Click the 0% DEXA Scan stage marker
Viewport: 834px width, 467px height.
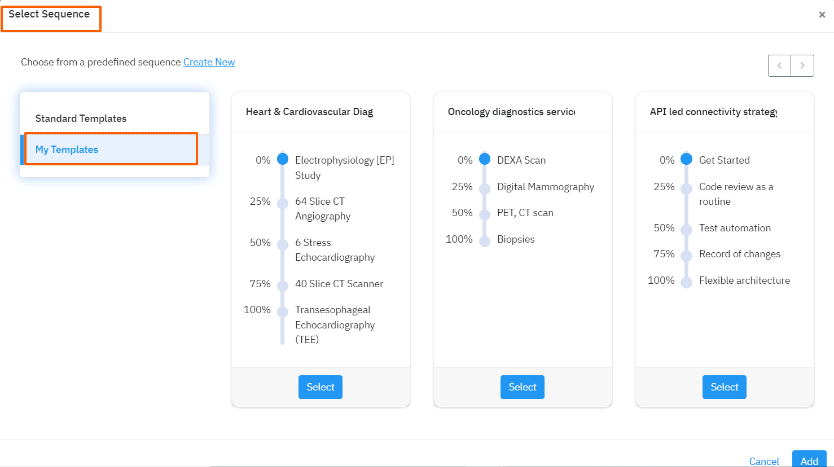pyautogui.click(x=485, y=160)
